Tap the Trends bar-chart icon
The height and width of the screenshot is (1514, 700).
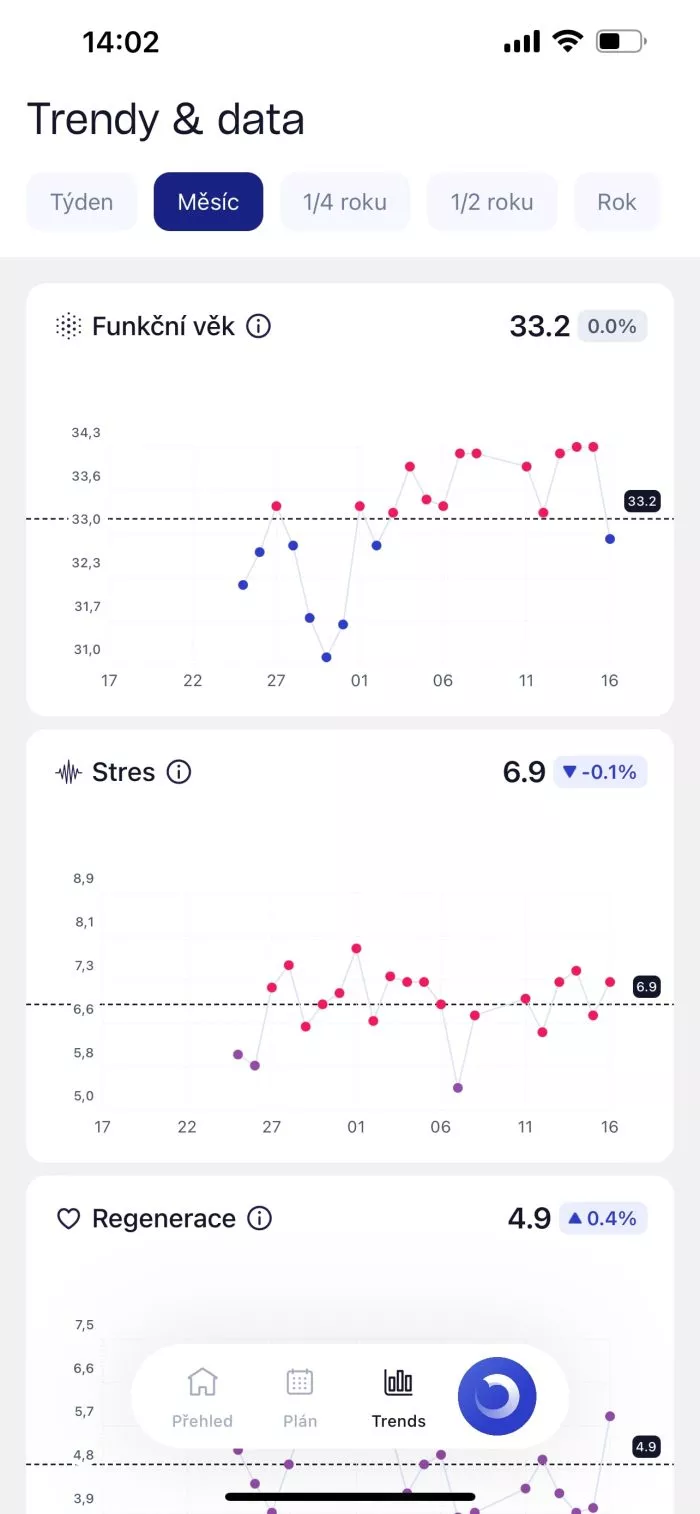click(397, 1383)
